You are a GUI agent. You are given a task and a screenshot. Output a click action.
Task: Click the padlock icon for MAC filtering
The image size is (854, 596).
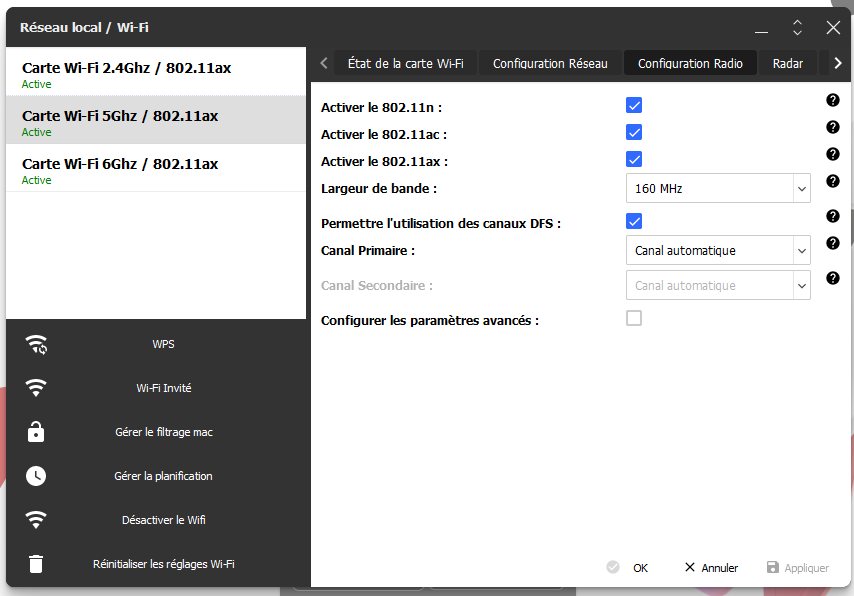coord(36,432)
